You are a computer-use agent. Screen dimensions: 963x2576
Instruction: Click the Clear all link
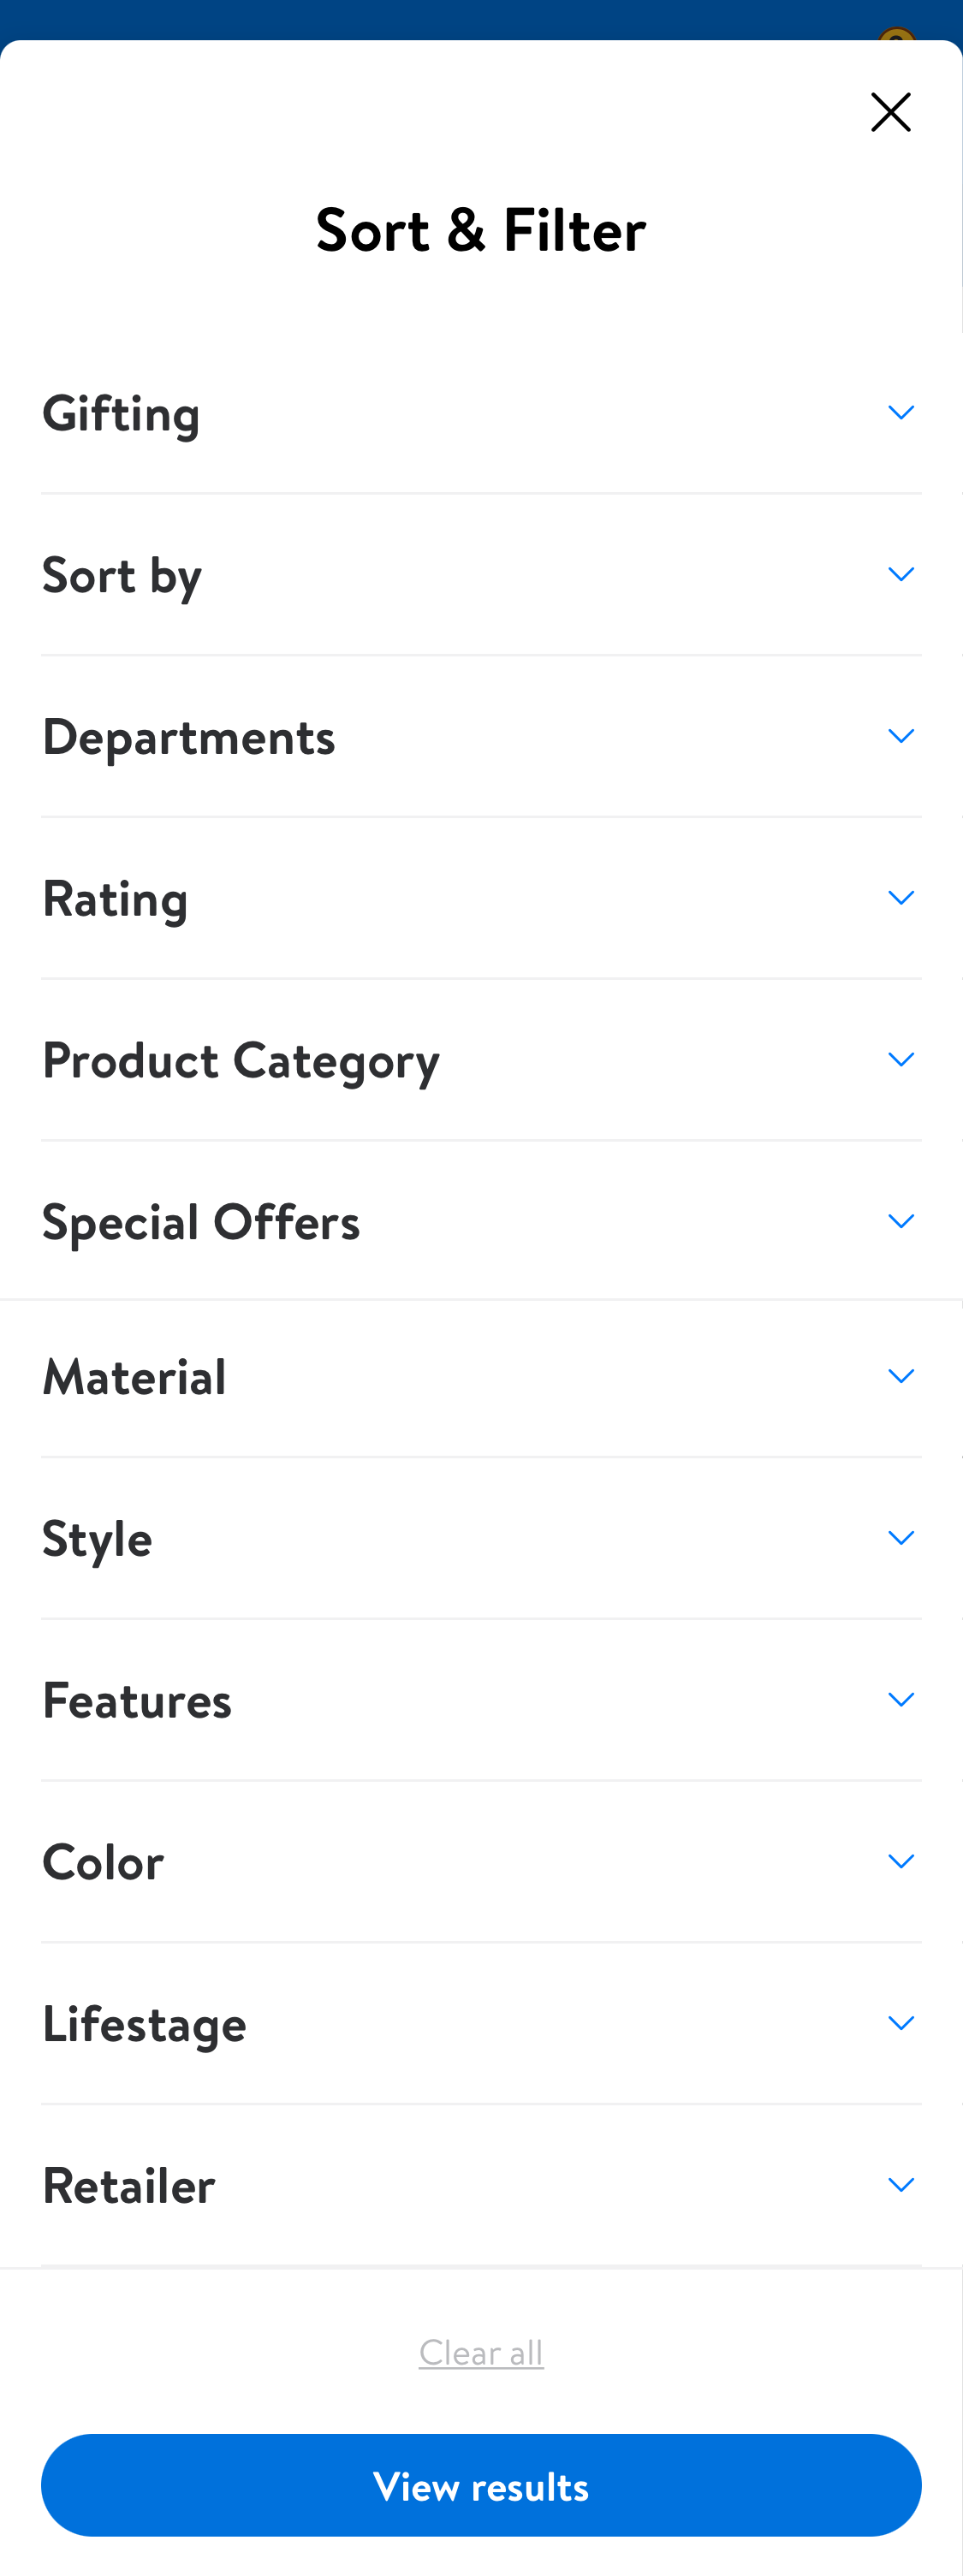pyautogui.click(x=481, y=2352)
